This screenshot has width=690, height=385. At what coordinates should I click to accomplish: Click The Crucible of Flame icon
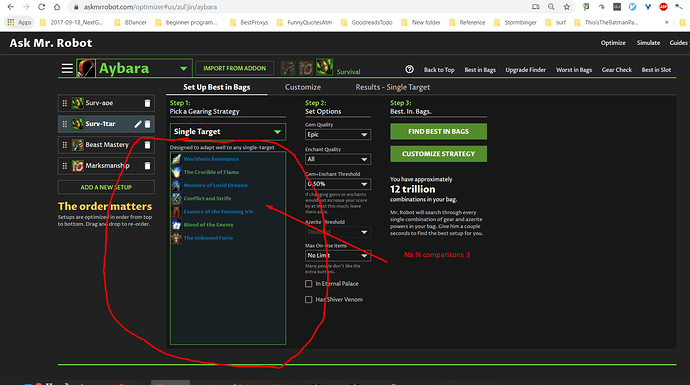[176, 172]
